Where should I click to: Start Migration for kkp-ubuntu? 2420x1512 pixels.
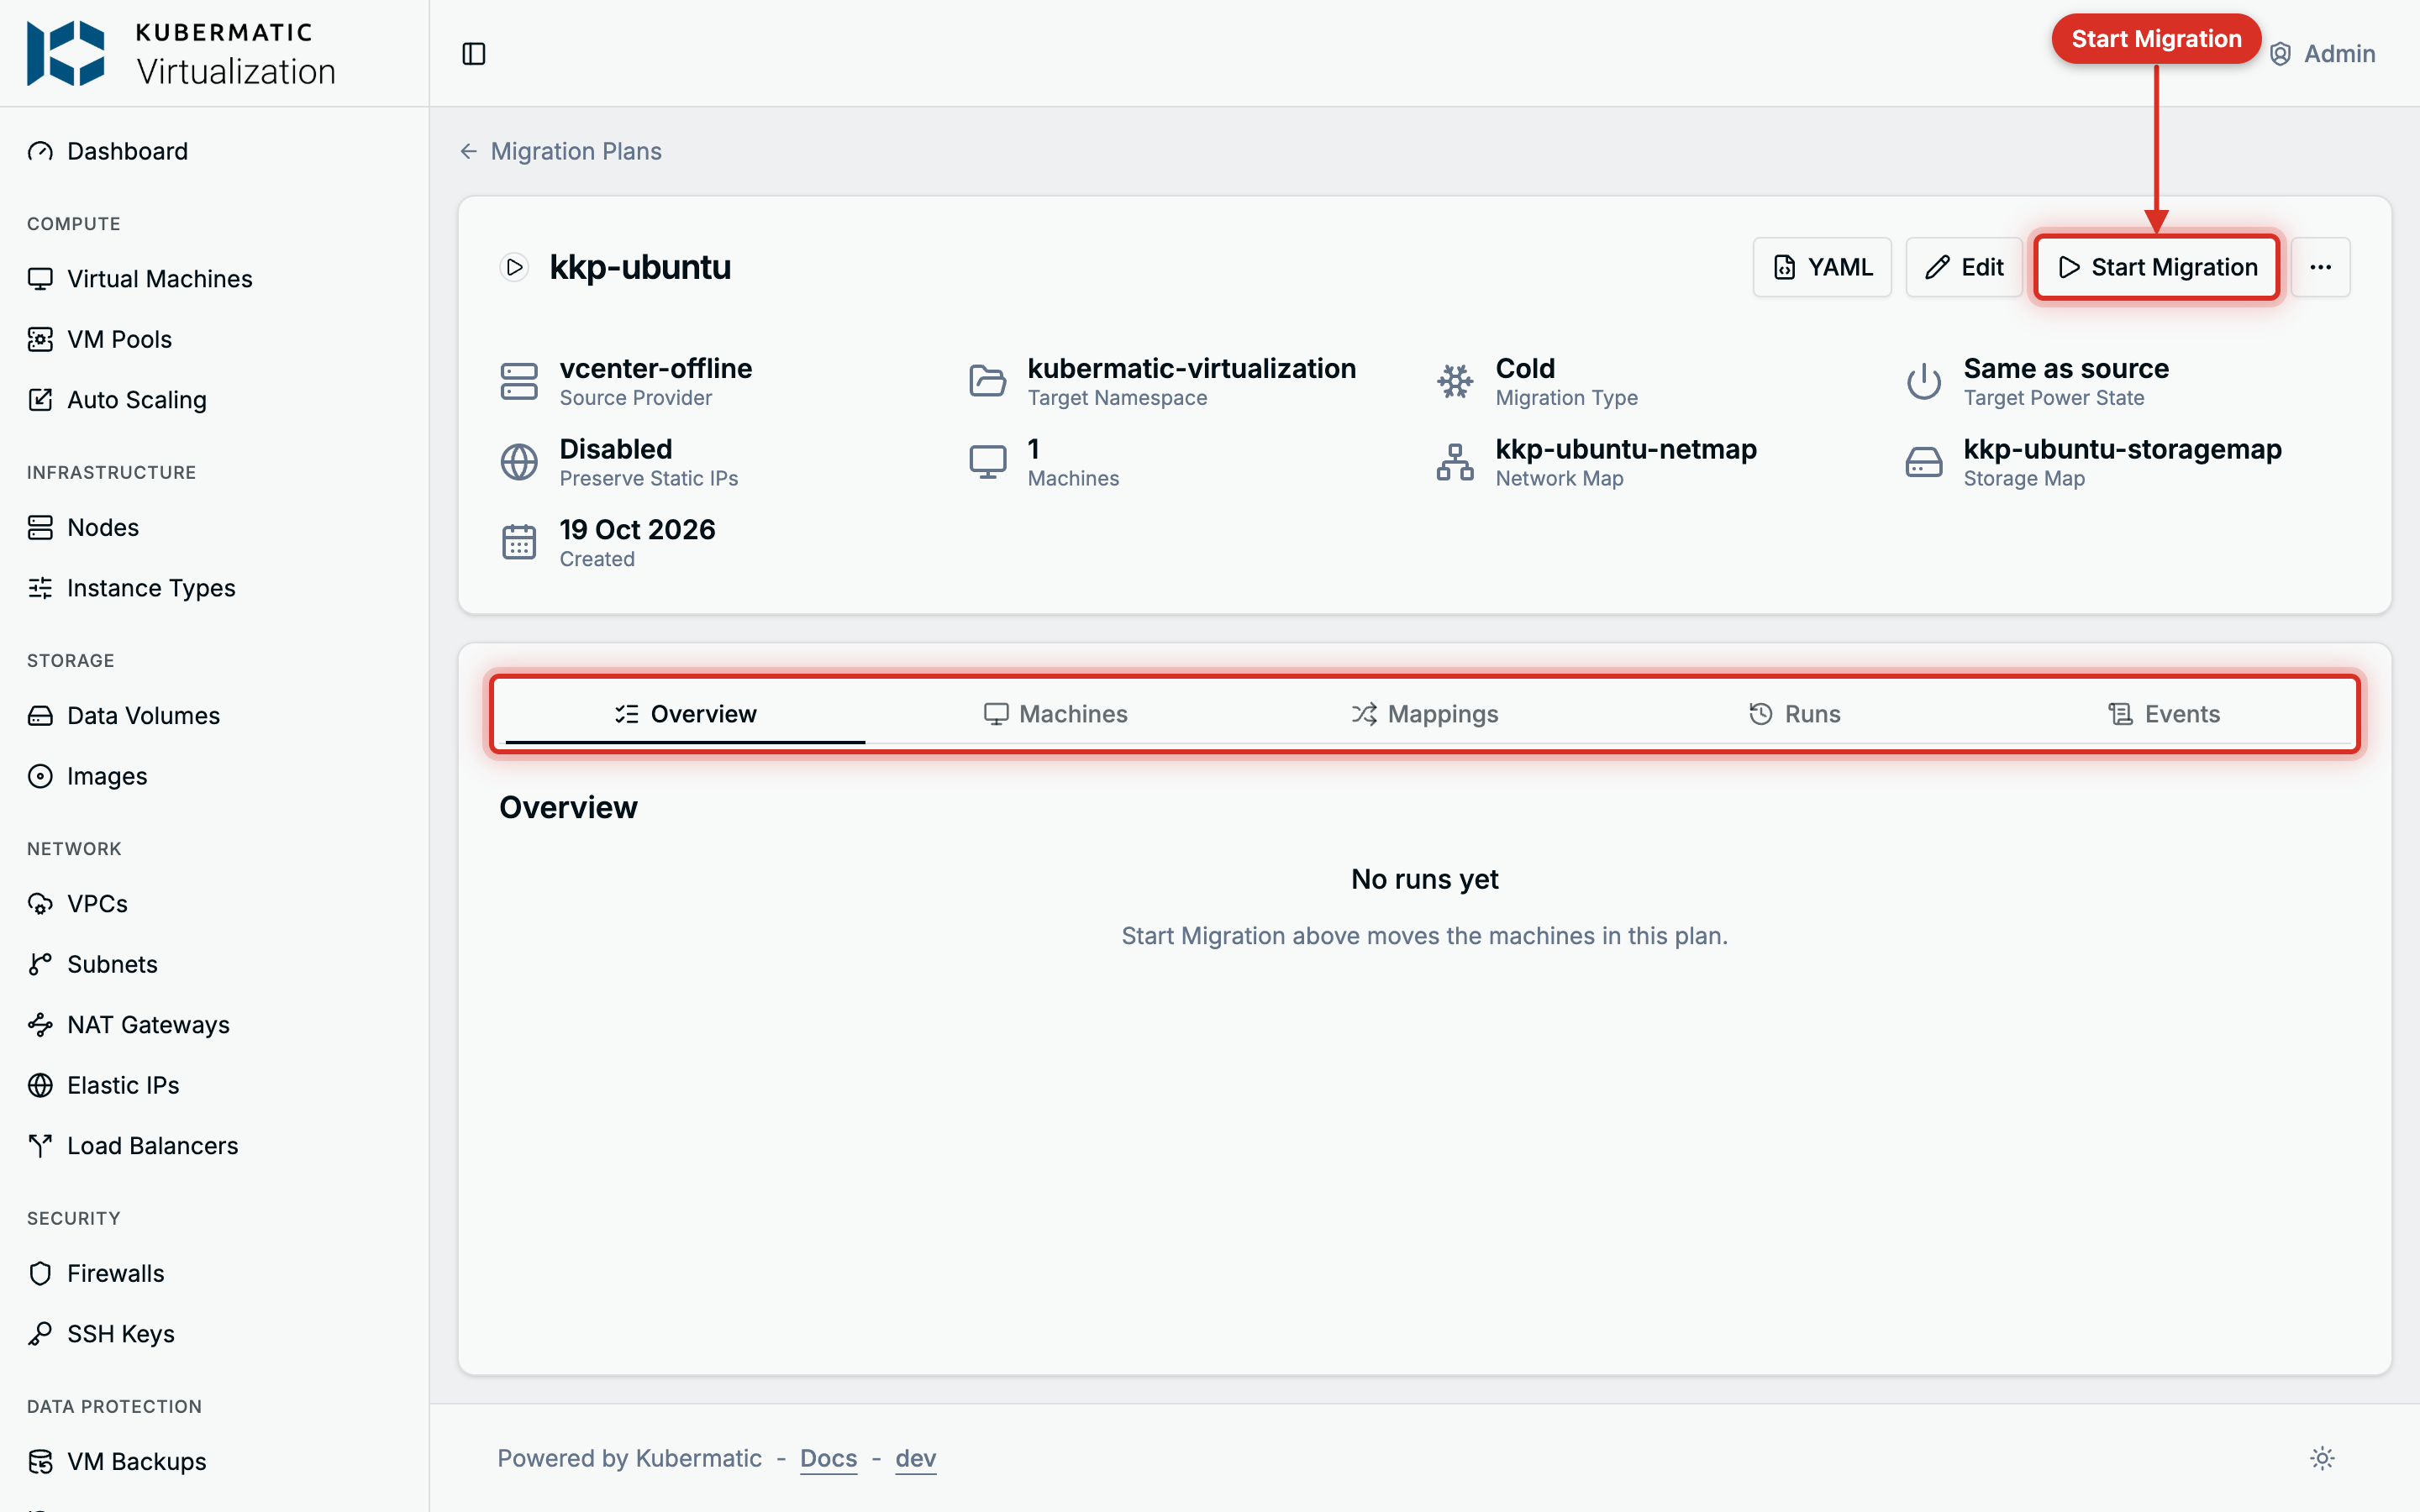(x=2157, y=267)
